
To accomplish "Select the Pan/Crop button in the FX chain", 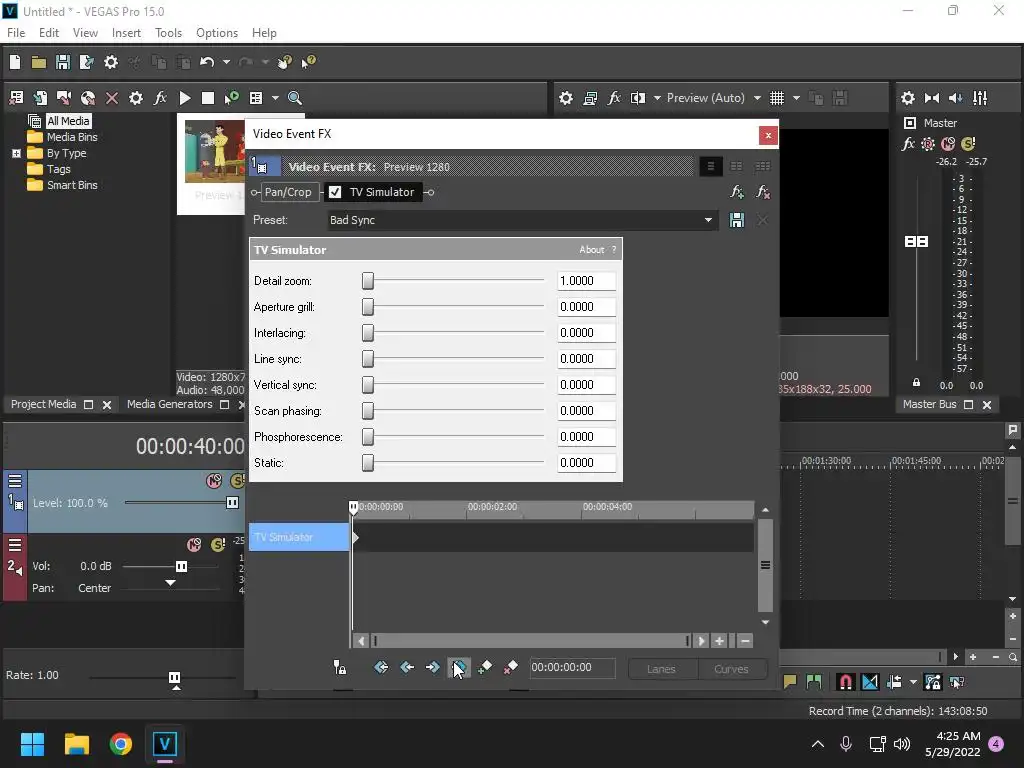I will (288, 192).
